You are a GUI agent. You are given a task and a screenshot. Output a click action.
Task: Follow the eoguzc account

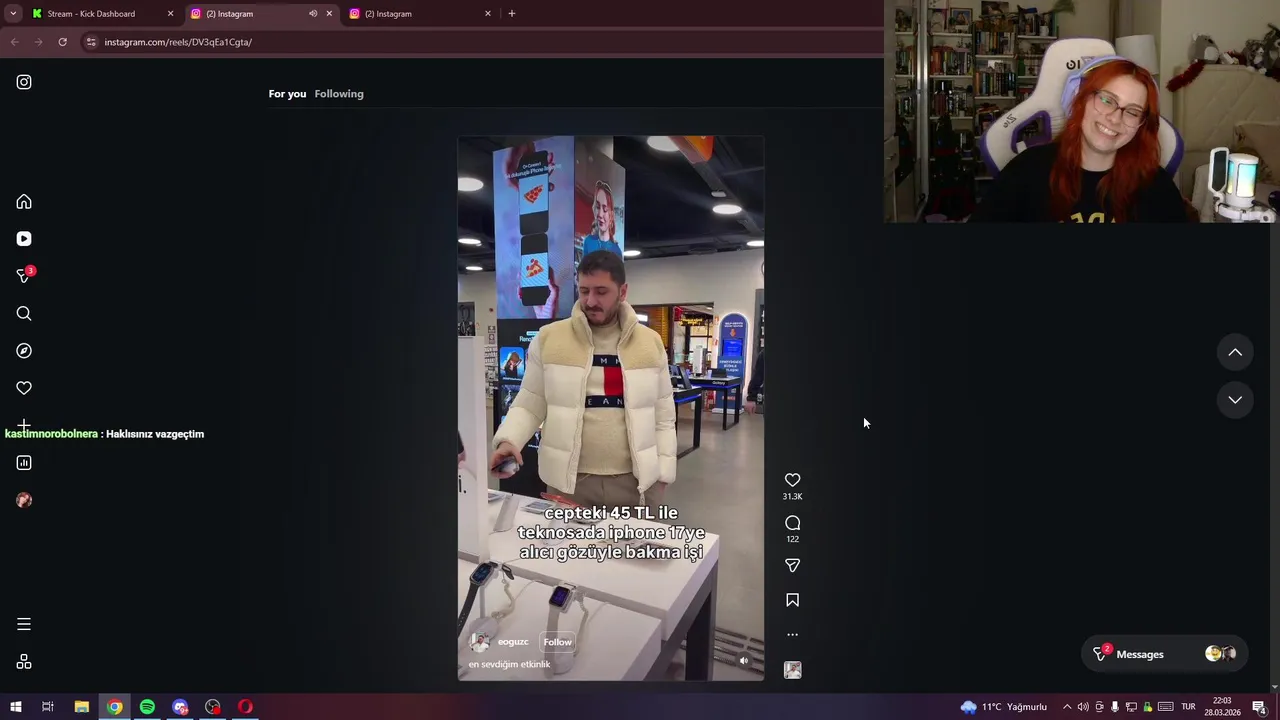558,642
